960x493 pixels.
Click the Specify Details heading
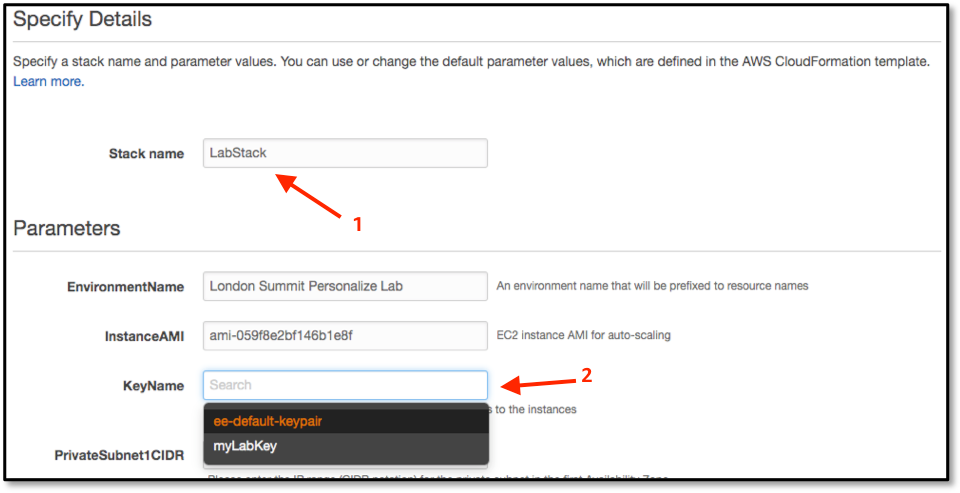[x=83, y=20]
